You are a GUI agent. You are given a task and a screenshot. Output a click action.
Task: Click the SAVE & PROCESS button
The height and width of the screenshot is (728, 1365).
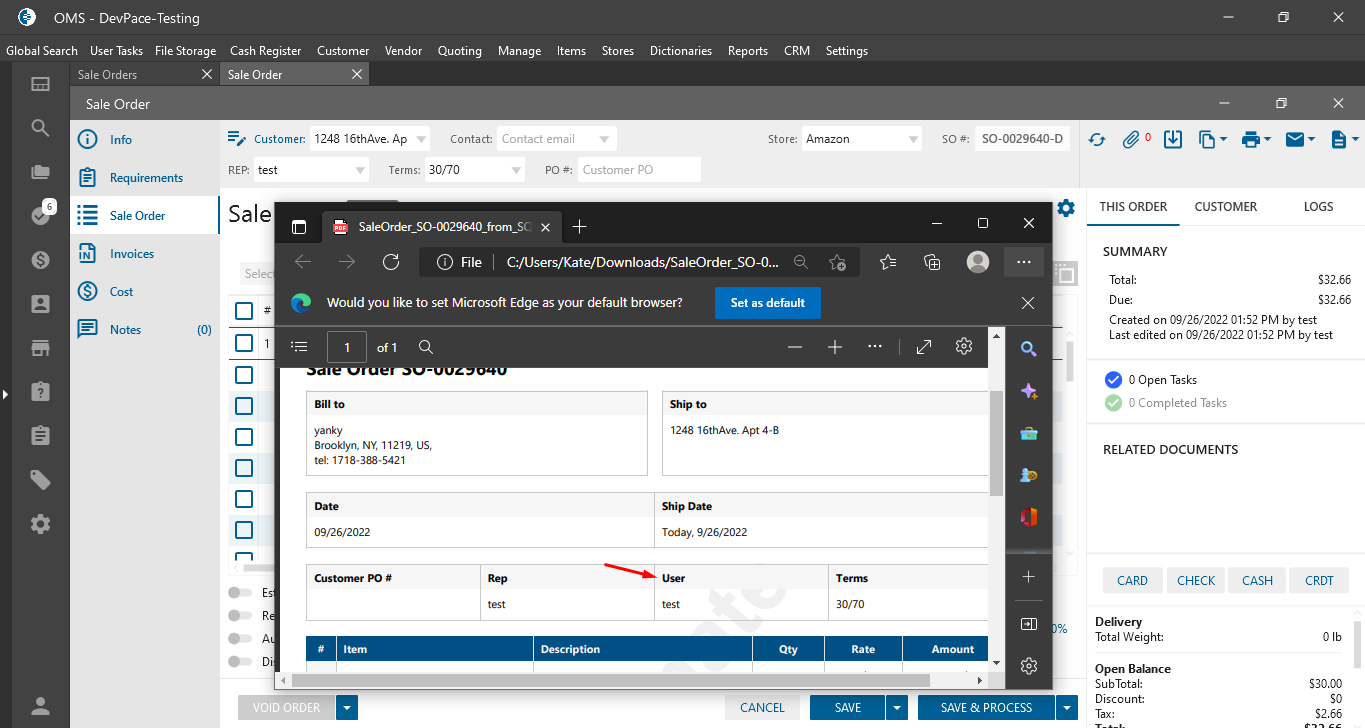986,708
